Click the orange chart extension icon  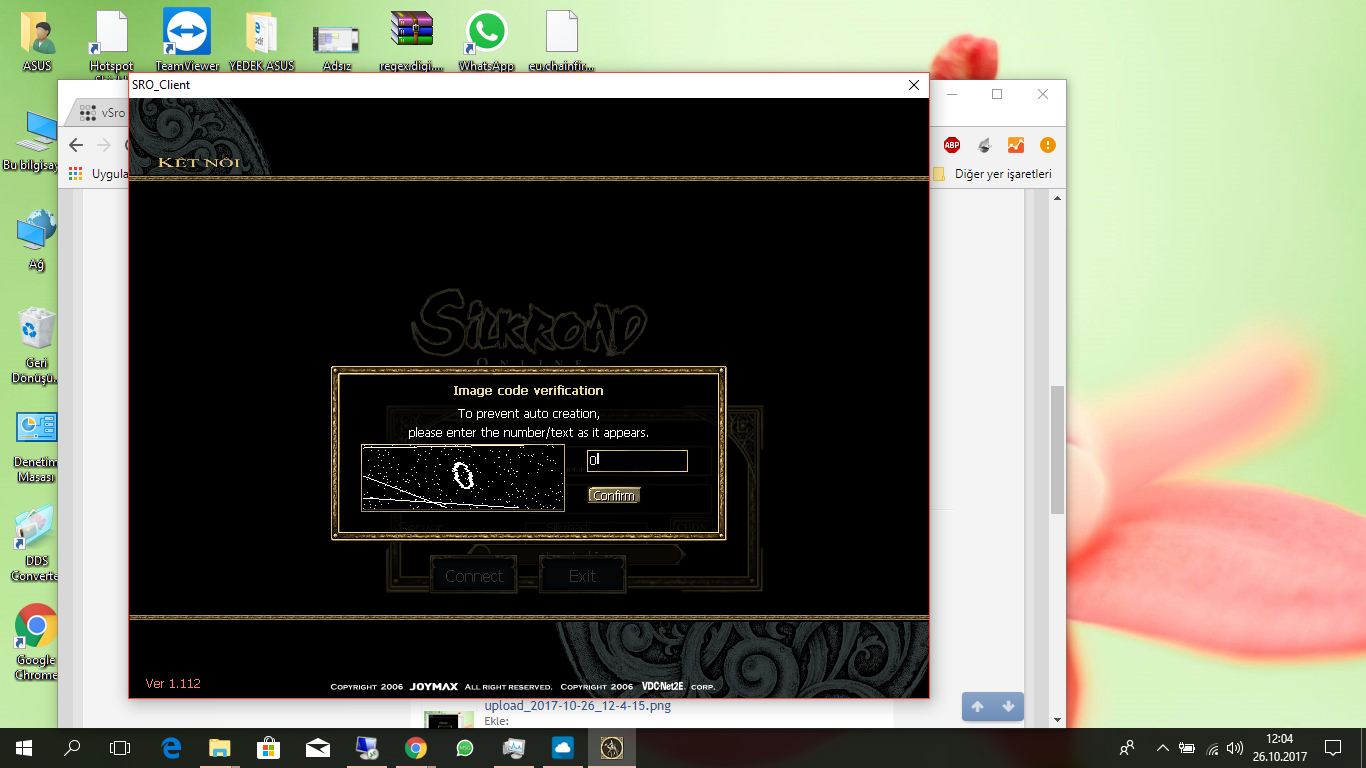coord(1015,145)
